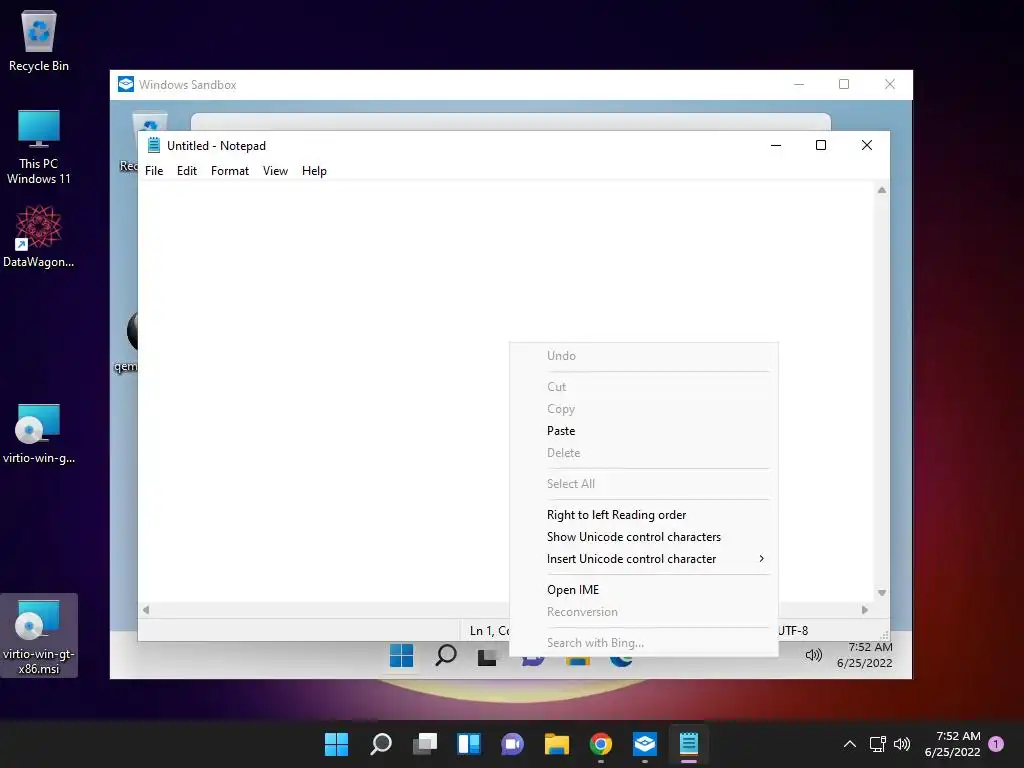Open host taskbar Search
This screenshot has height=768, width=1024.
coord(381,744)
